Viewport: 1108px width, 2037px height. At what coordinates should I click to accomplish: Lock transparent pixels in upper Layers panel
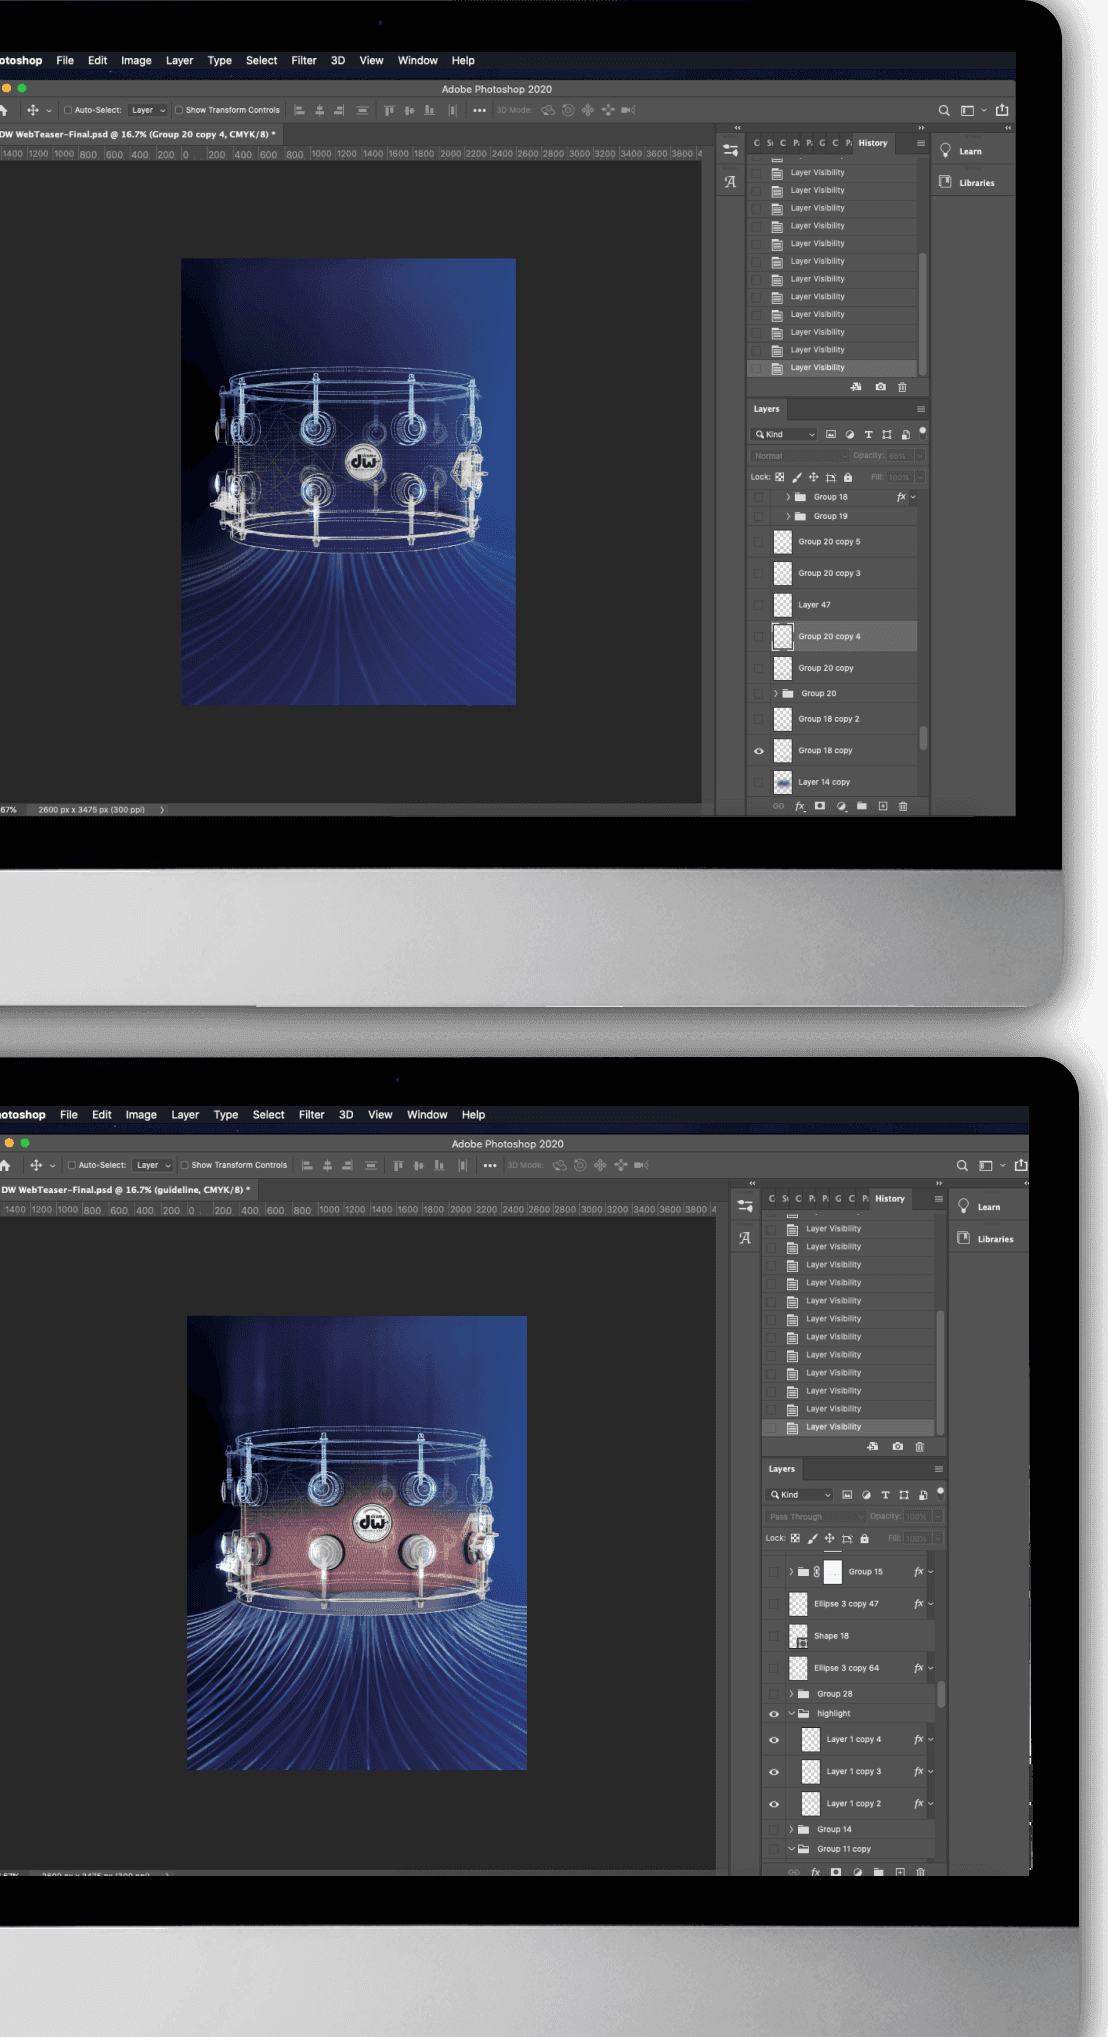(780, 477)
